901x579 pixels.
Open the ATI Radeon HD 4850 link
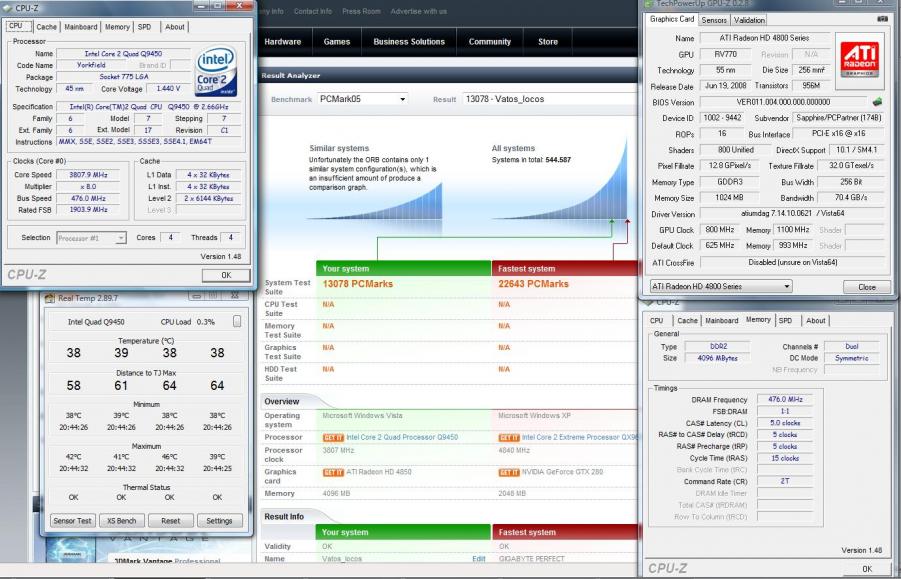pos(379,472)
